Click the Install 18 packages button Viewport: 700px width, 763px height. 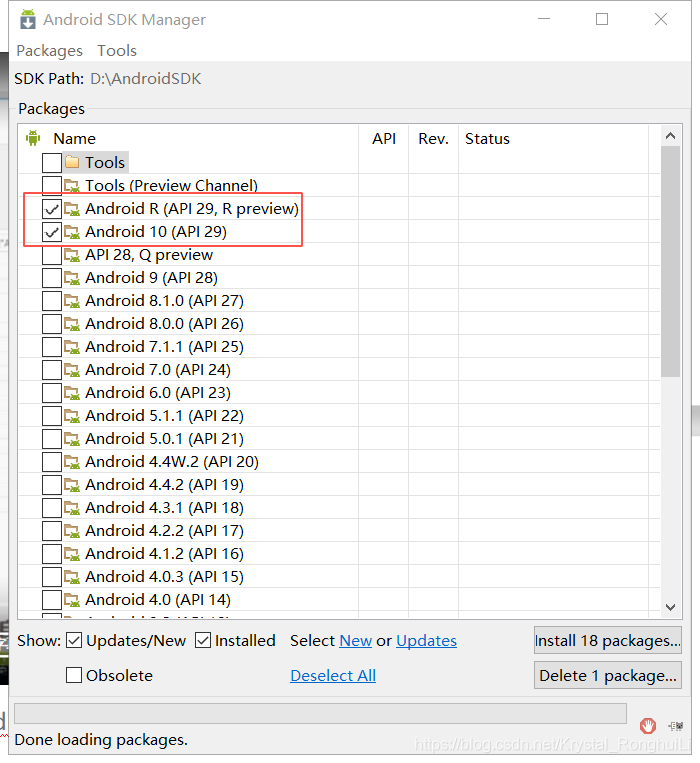click(608, 640)
